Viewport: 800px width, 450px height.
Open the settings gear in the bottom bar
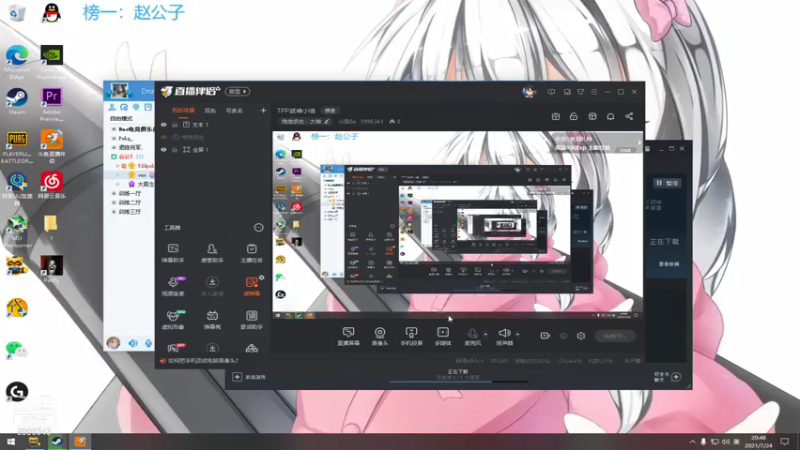[581, 336]
